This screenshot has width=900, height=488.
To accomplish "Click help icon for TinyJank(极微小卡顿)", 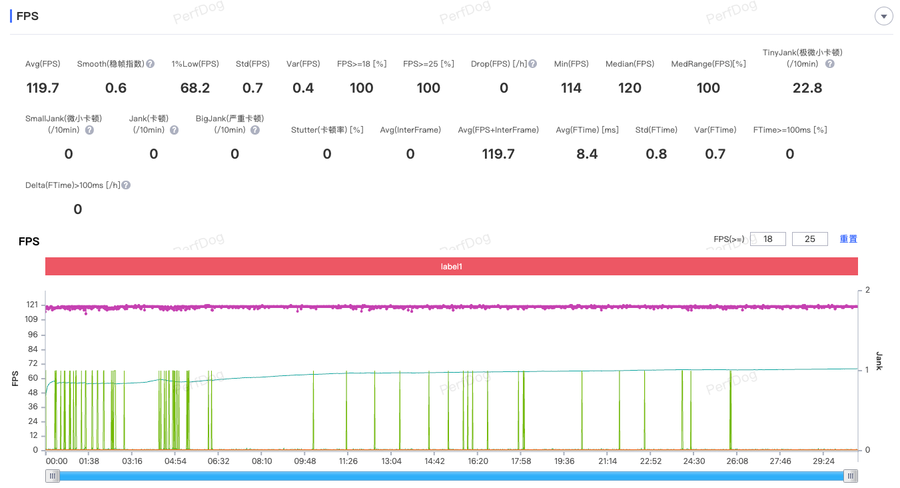I will [830, 64].
